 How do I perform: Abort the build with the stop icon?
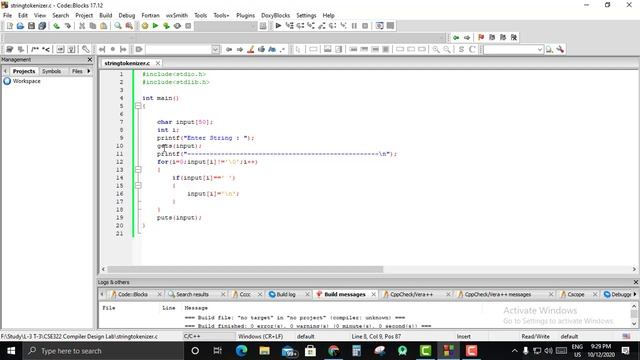pyautogui.click(x=188, y=26)
